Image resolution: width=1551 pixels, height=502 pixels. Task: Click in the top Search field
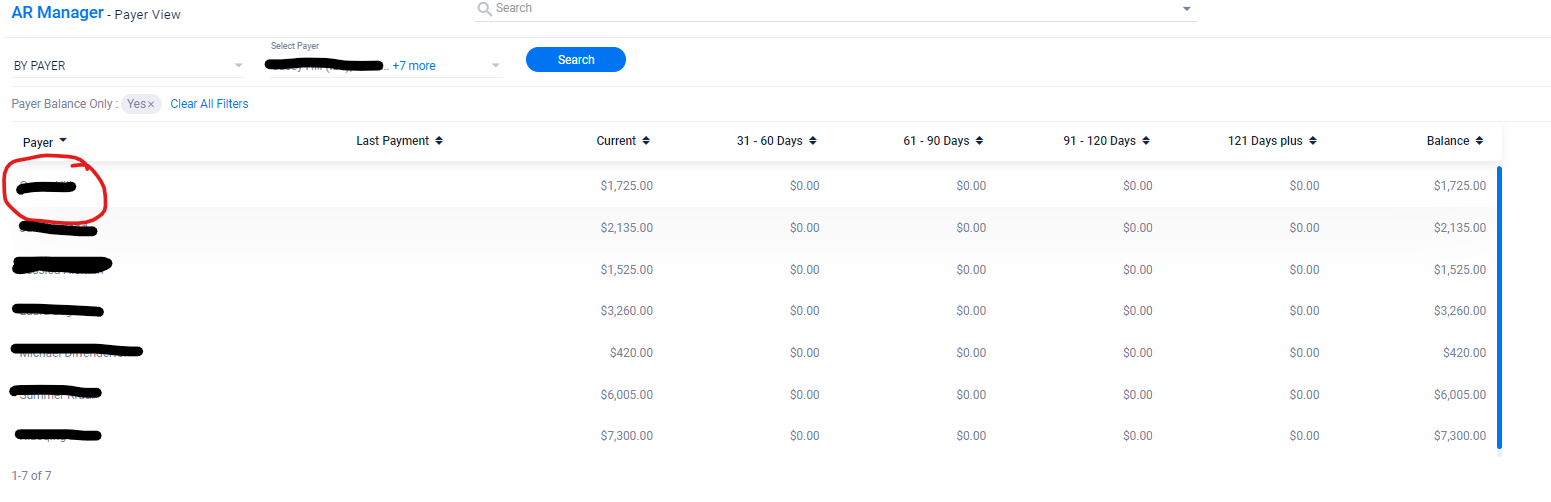click(x=830, y=9)
